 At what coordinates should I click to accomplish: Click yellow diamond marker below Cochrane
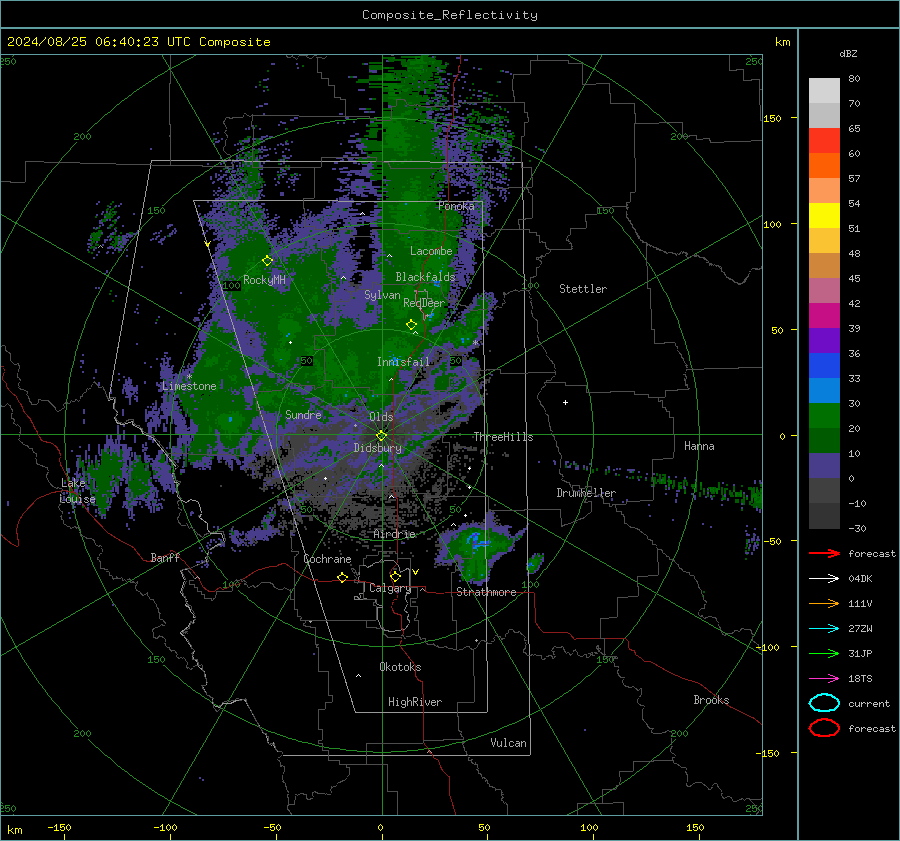coord(342,577)
